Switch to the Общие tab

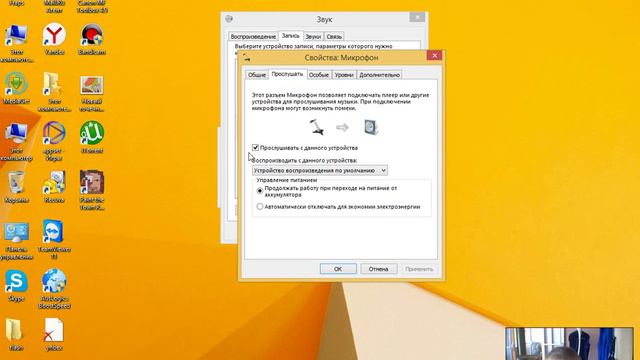click(x=257, y=75)
